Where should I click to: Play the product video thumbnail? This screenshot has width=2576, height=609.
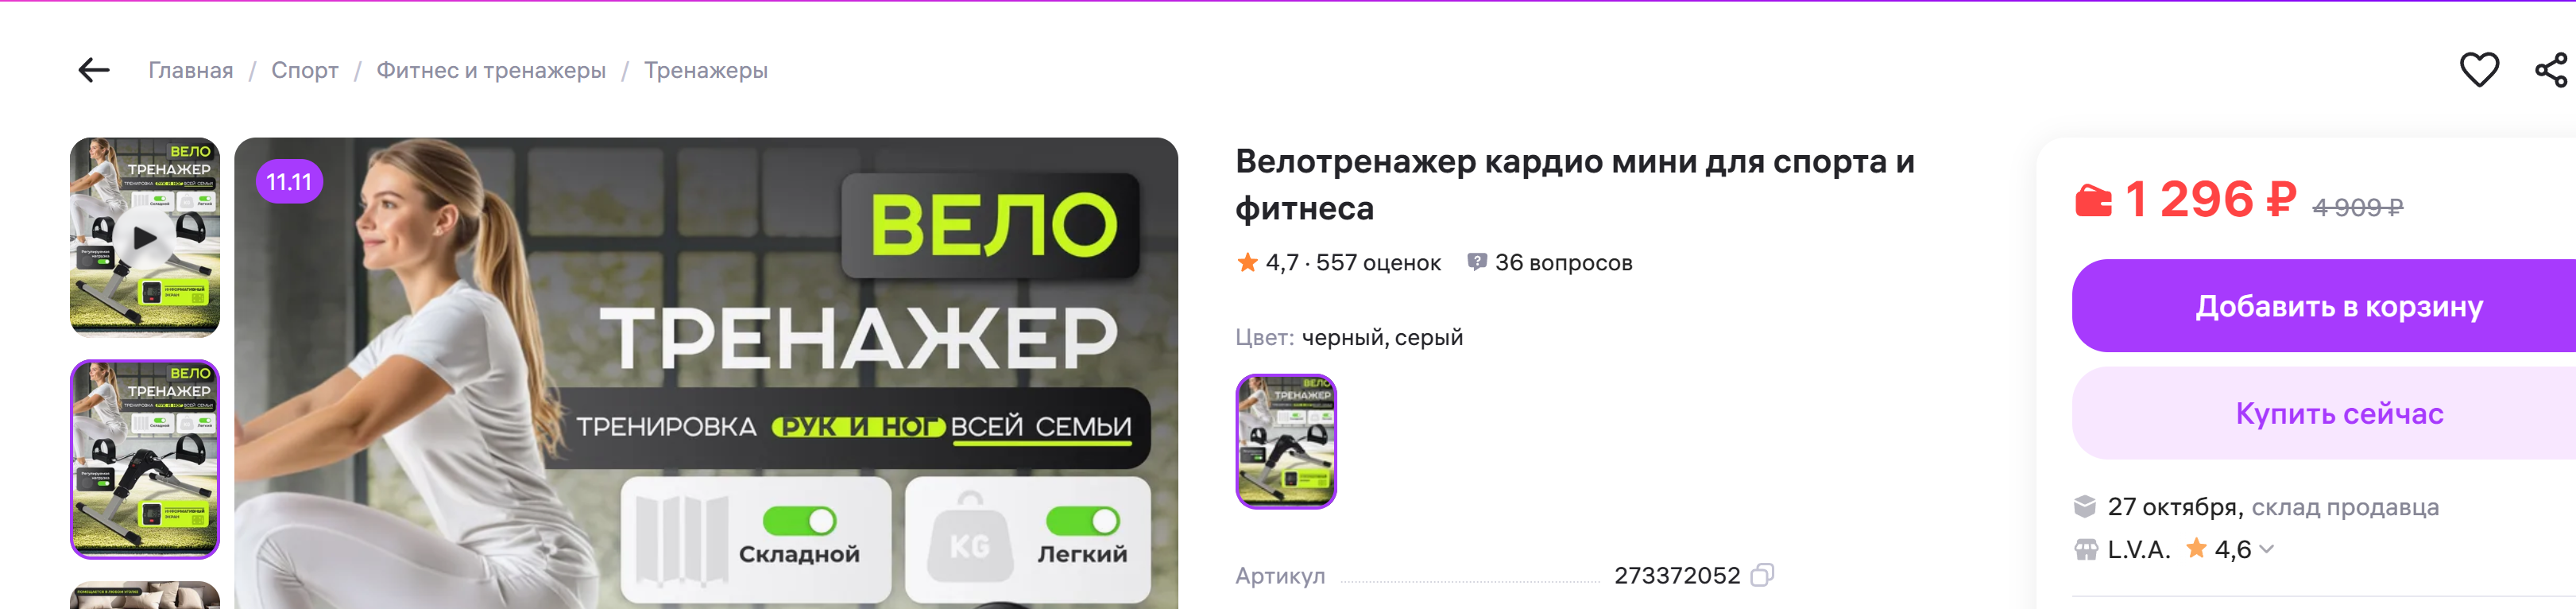[x=145, y=237]
